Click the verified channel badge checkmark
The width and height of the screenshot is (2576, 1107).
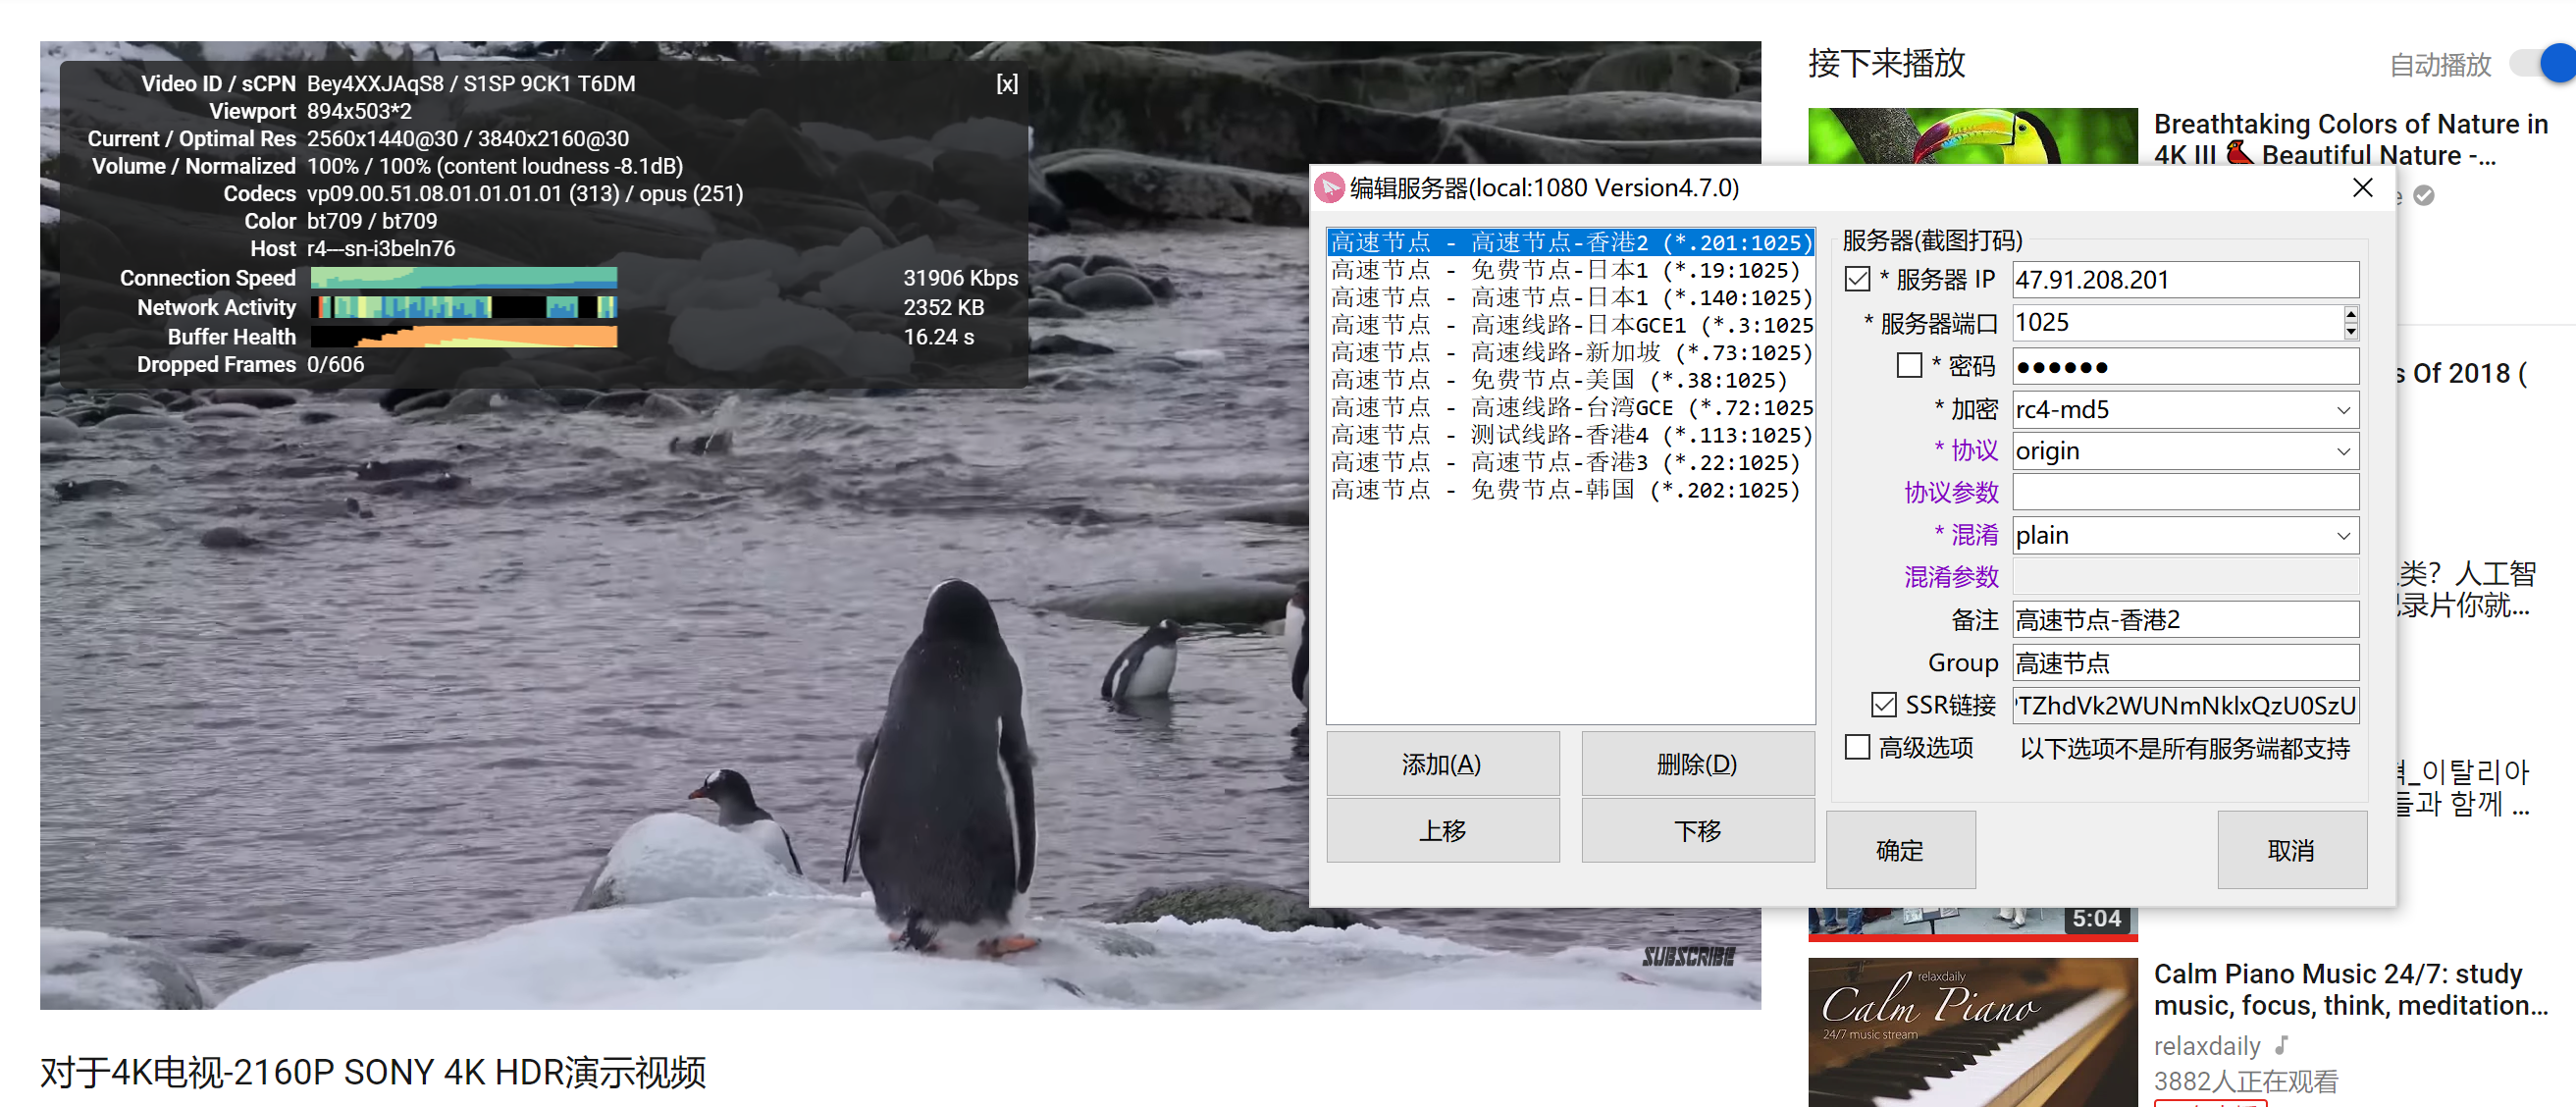[x=2424, y=196]
